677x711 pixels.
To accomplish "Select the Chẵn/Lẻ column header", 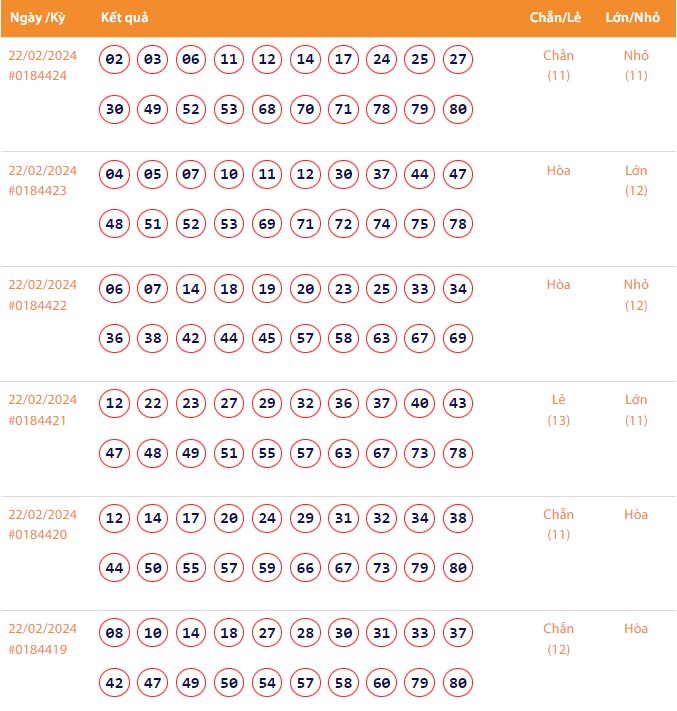I will click(558, 18).
